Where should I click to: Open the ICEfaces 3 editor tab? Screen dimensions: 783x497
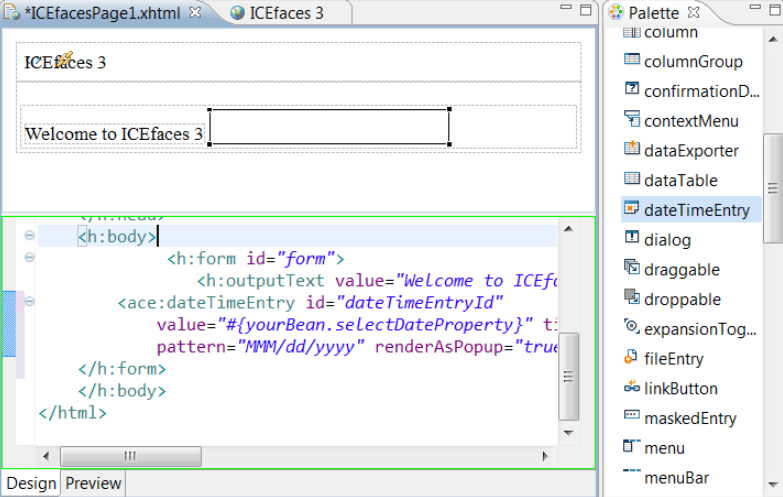coord(285,13)
